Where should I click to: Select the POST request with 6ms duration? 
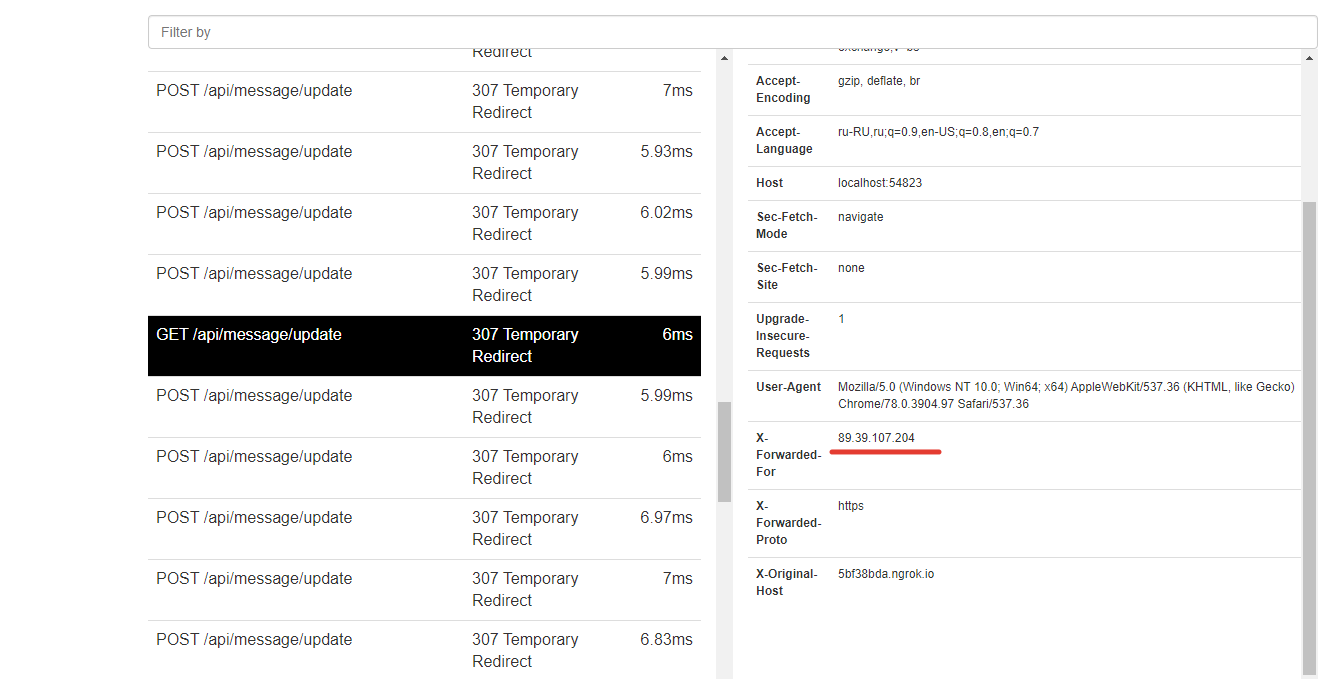pyautogui.click(x=424, y=468)
